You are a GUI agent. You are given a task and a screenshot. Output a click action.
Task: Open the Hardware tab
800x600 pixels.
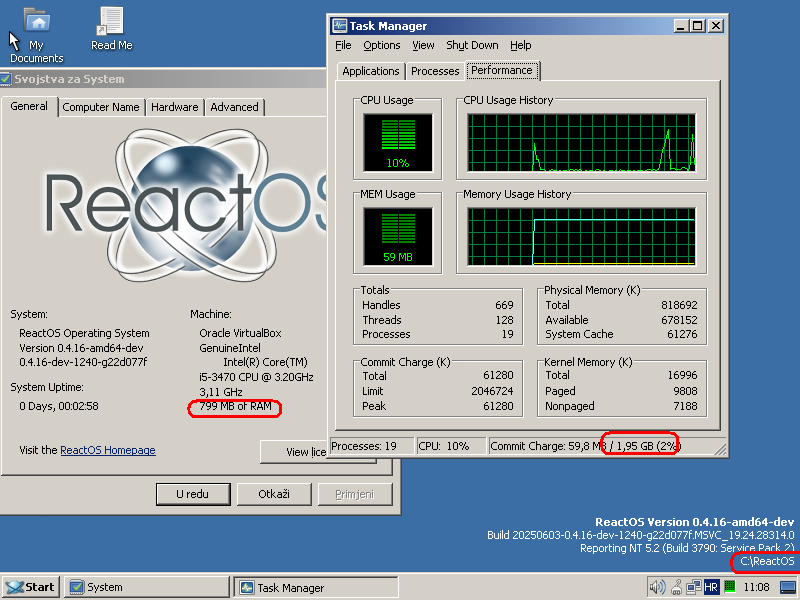[175, 107]
